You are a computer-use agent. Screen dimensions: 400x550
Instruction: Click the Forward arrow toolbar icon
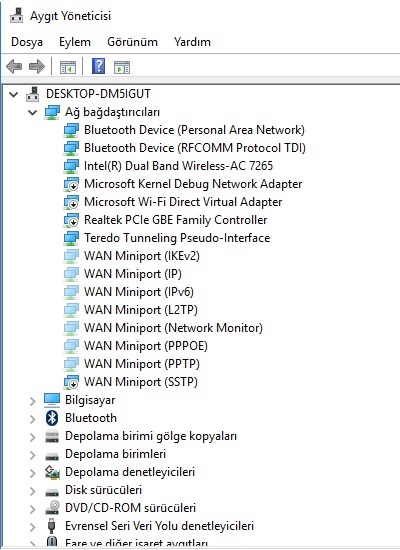36,66
